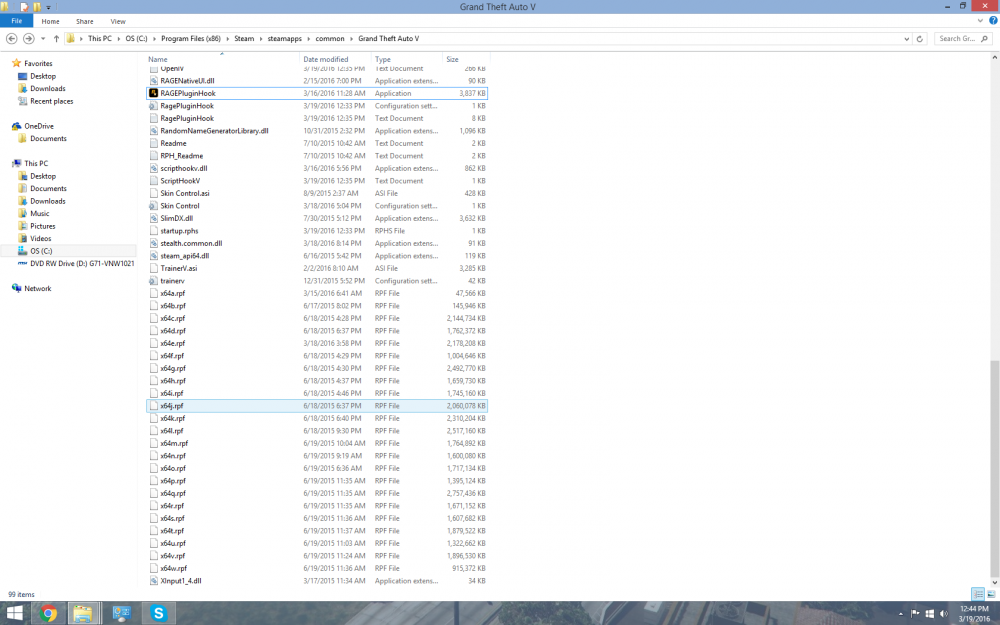
Task: Open Google Chrome from the taskbar
Action: point(48,612)
